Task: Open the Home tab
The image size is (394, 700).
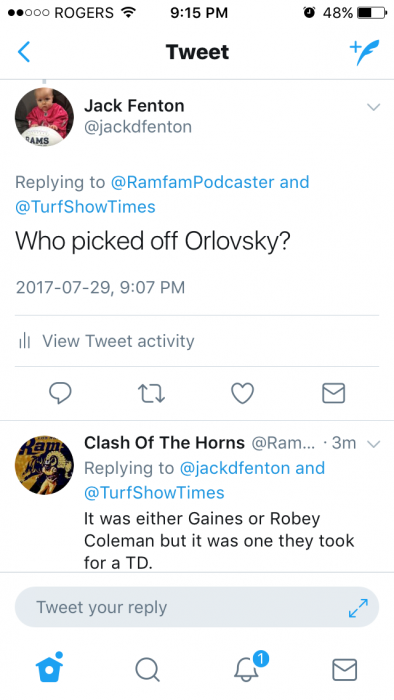Action: 50,667
